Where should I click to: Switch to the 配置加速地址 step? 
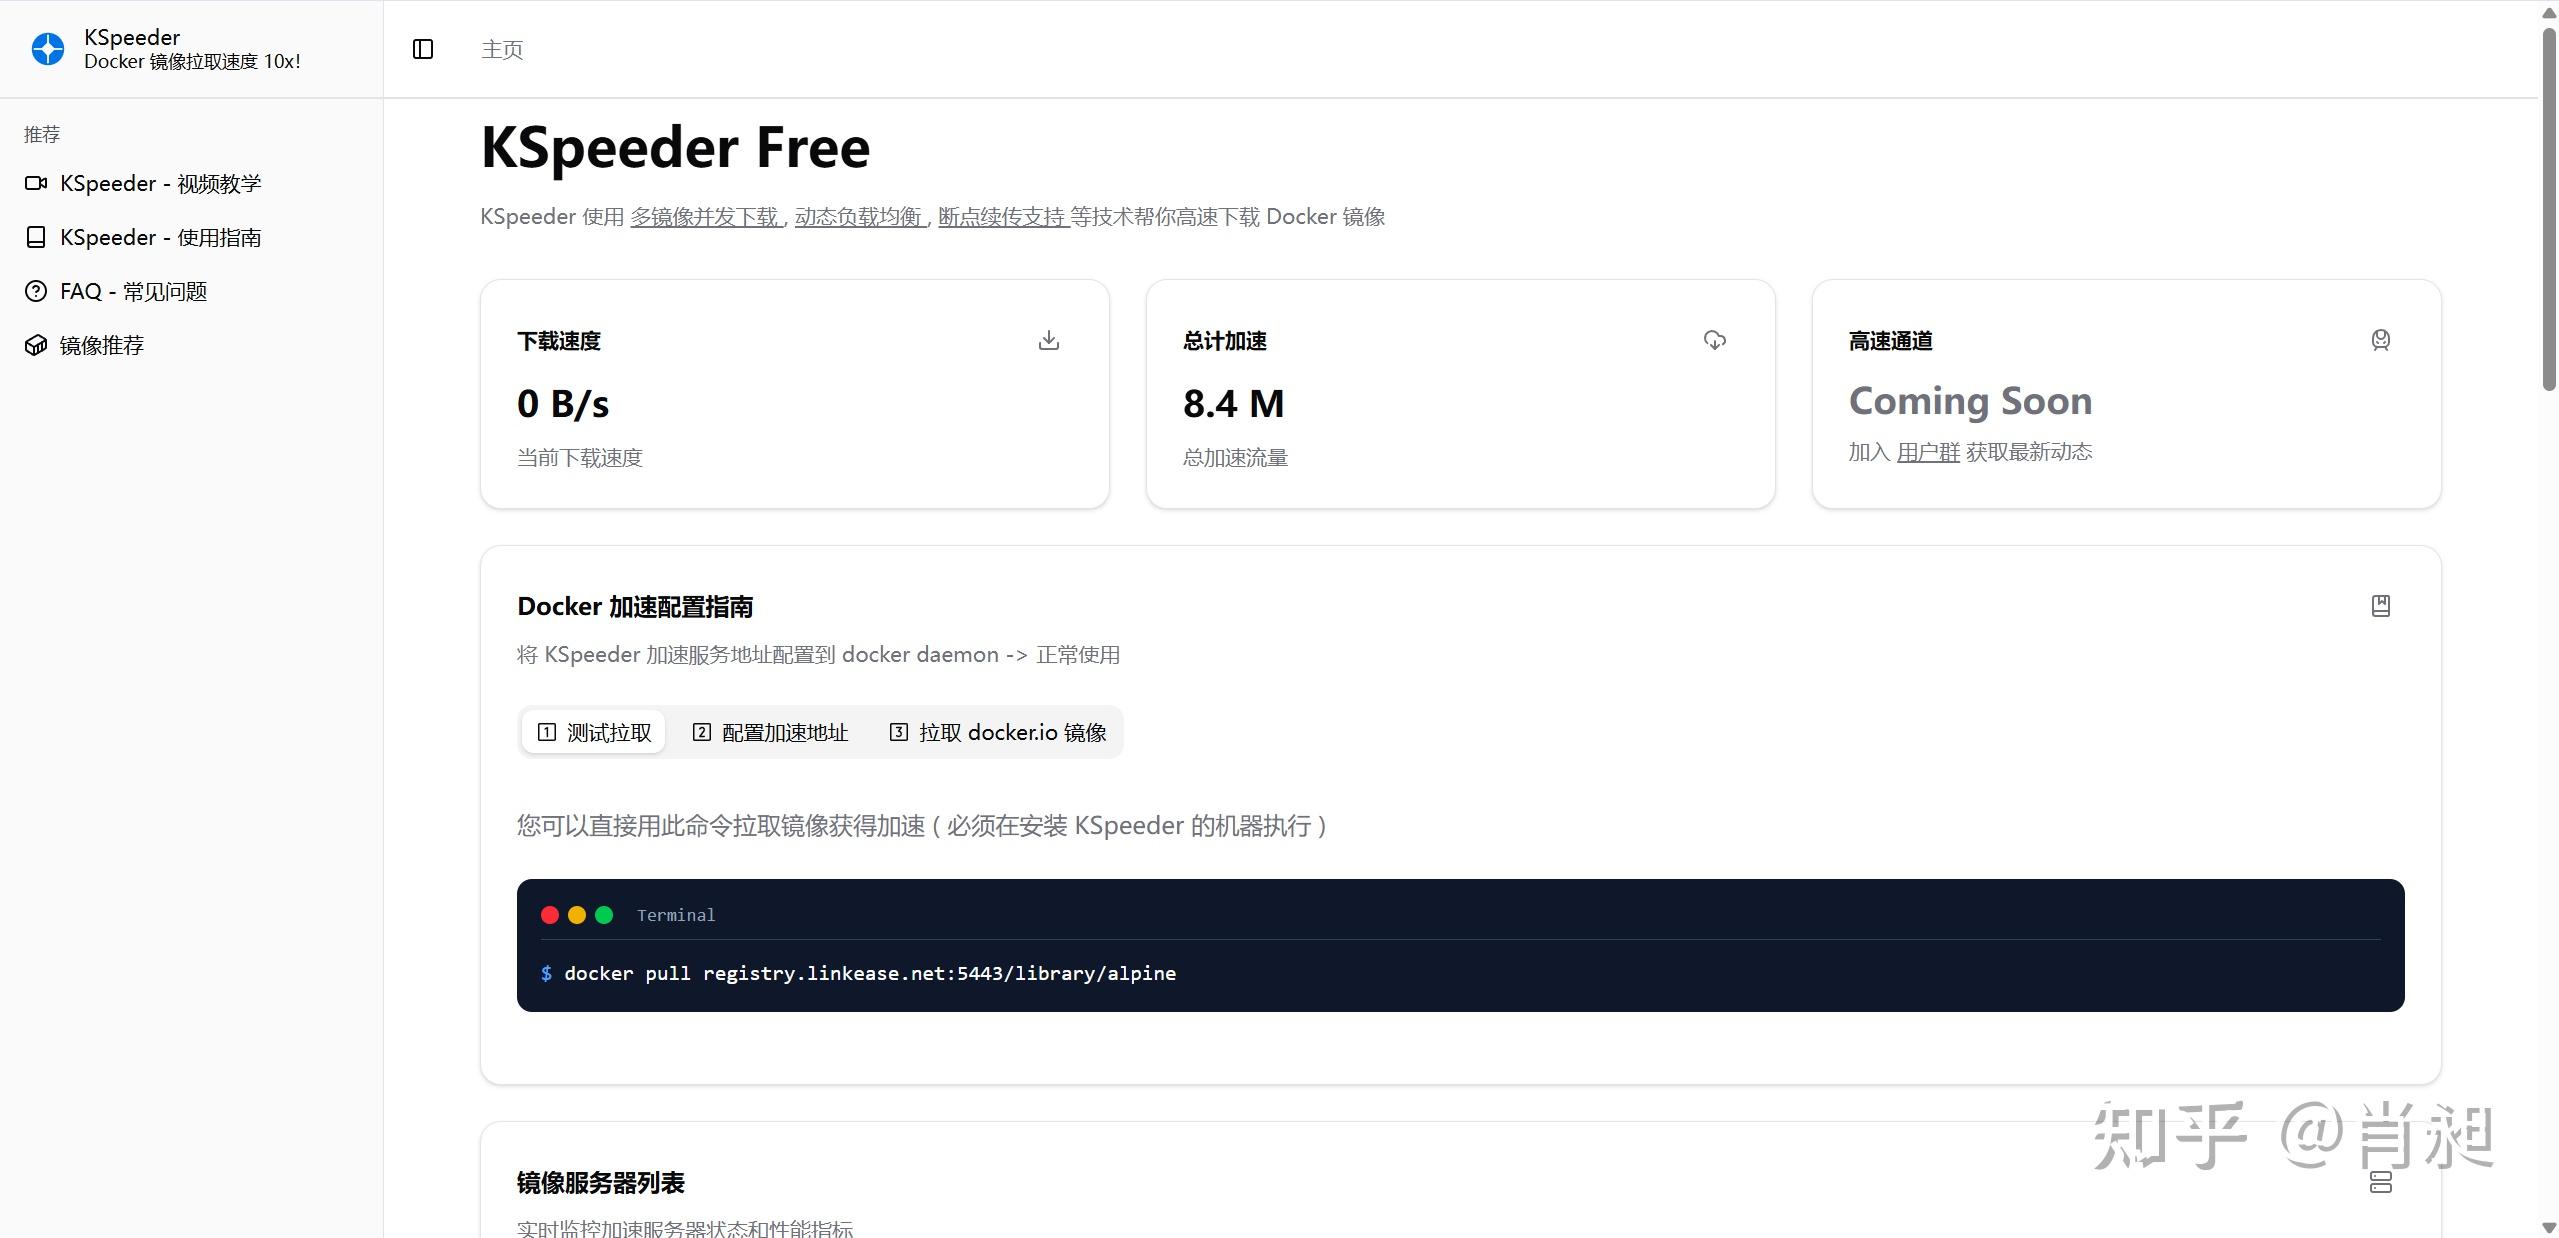[x=768, y=731]
